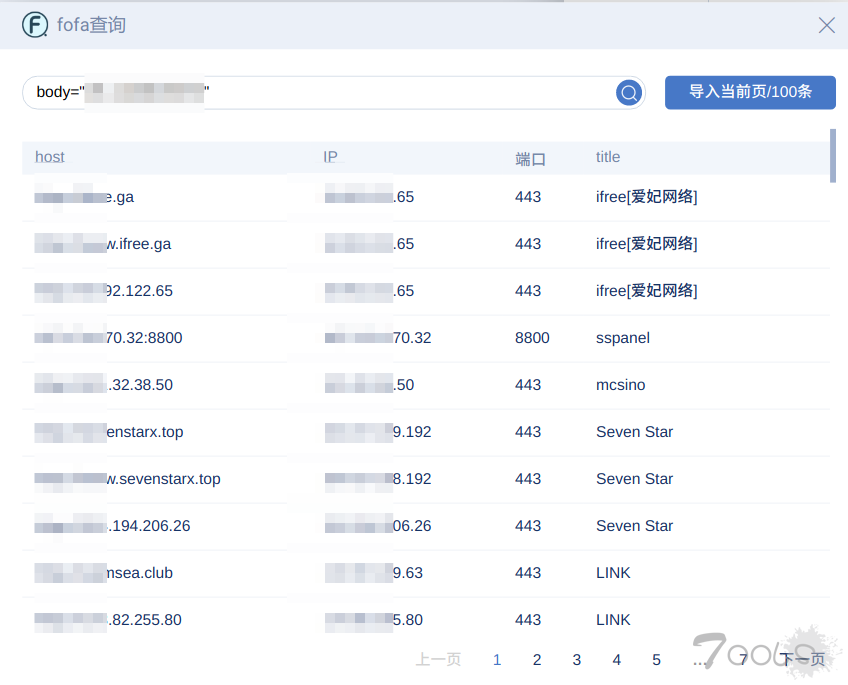
Task: Click IP ending in .50
Action: (369, 385)
